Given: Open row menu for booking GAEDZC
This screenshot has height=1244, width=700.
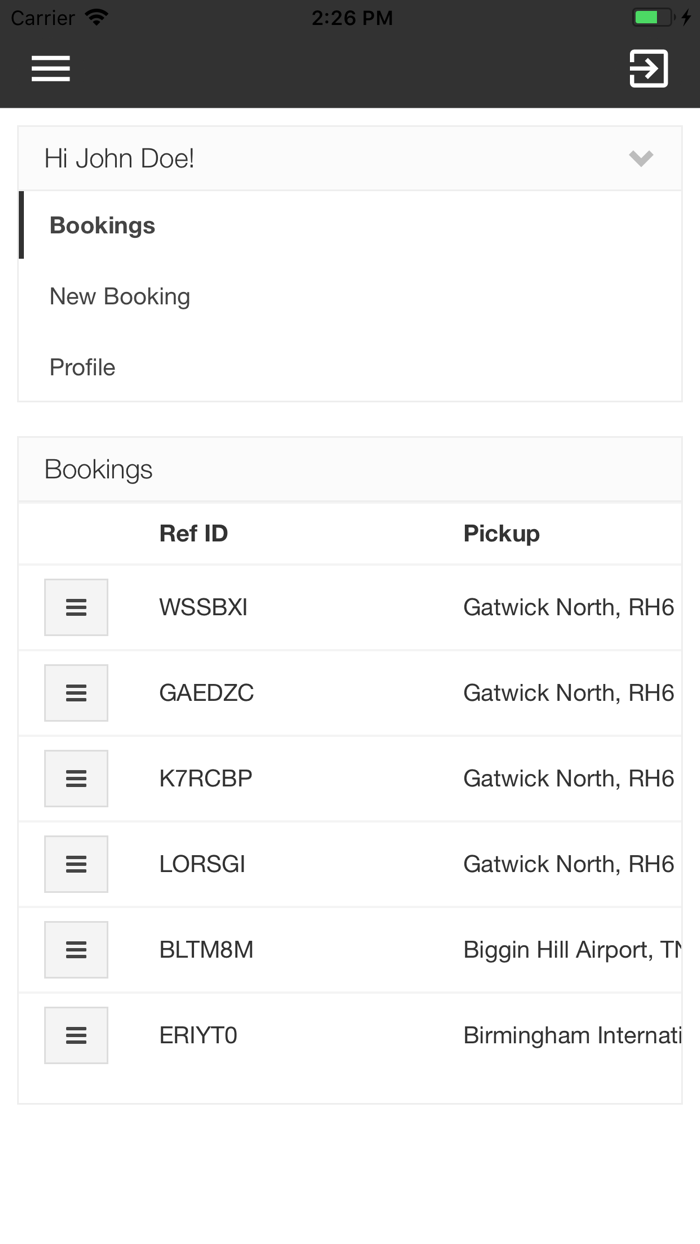Looking at the screenshot, I should (x=76, y=693).
